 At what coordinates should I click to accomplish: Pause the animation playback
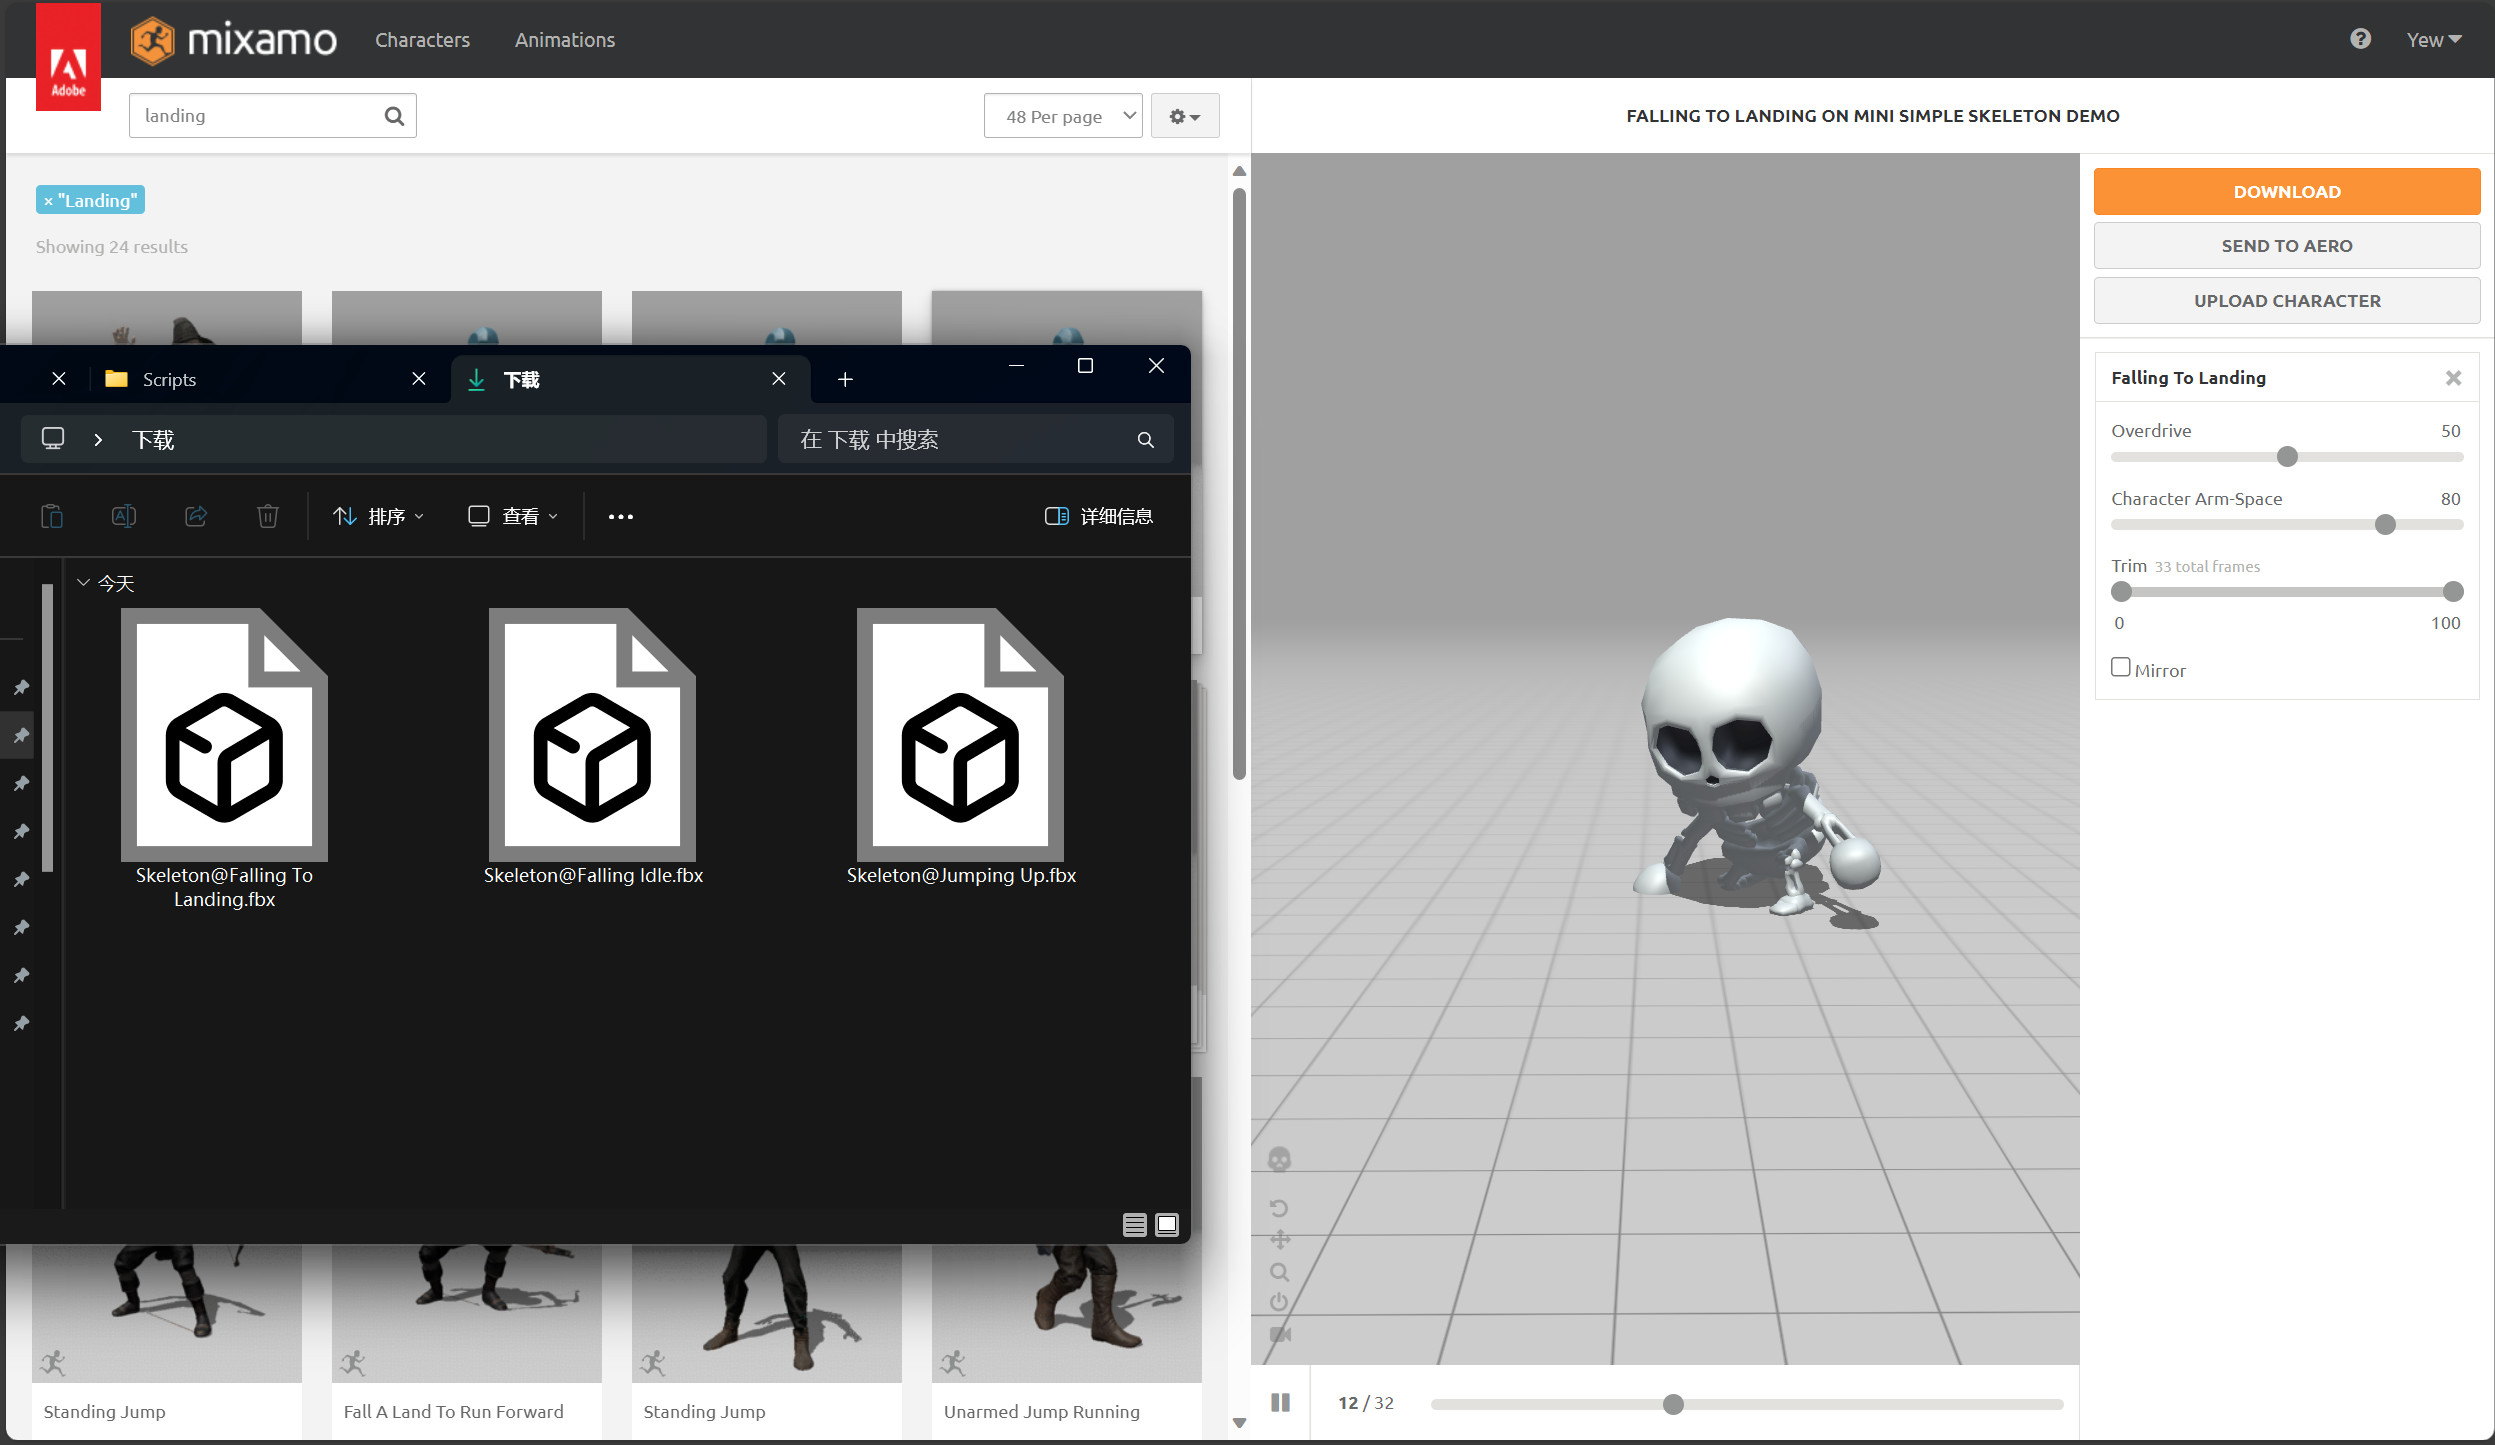pyautogui.click(x=1280, y=1402)
